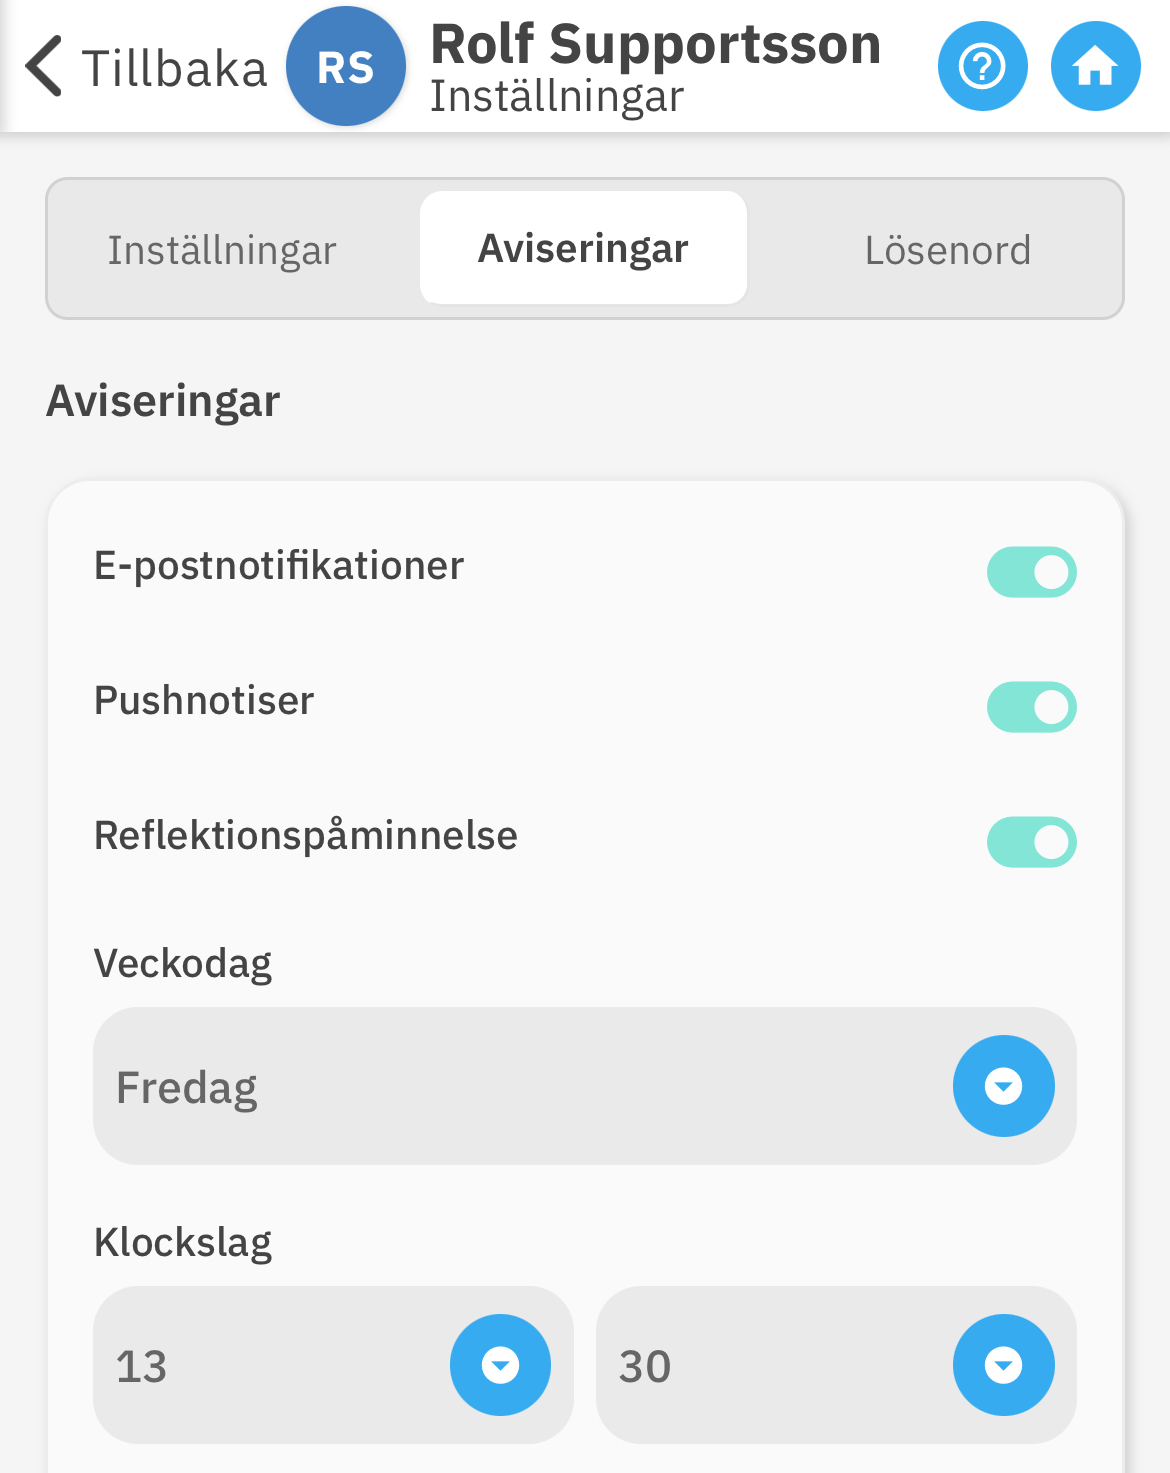Toggle Reflektionspåminnelse off

pyautogui.click(x=1031, y=842)
